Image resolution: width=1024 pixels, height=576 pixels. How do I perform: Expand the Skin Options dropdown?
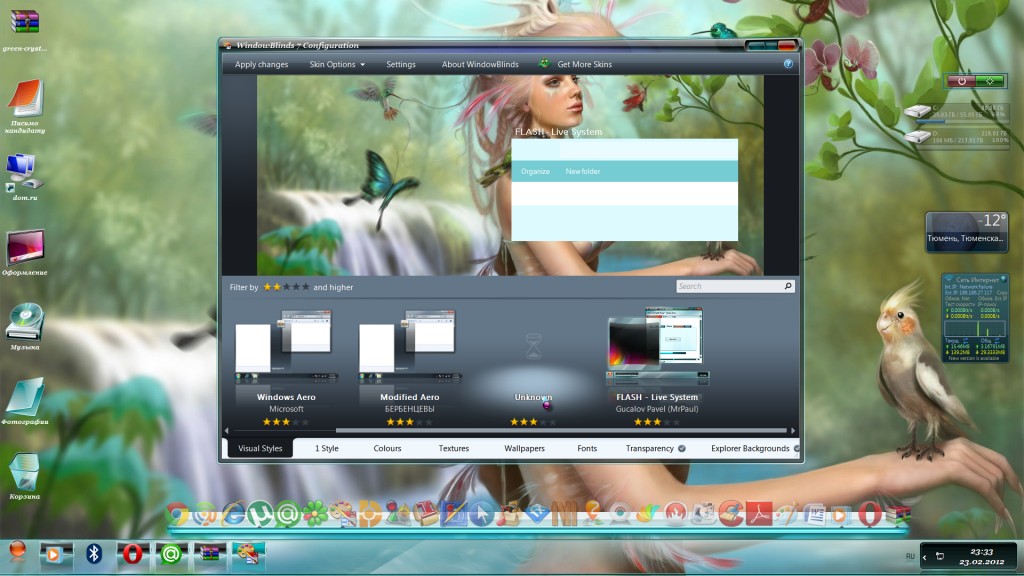pos(337,65)
